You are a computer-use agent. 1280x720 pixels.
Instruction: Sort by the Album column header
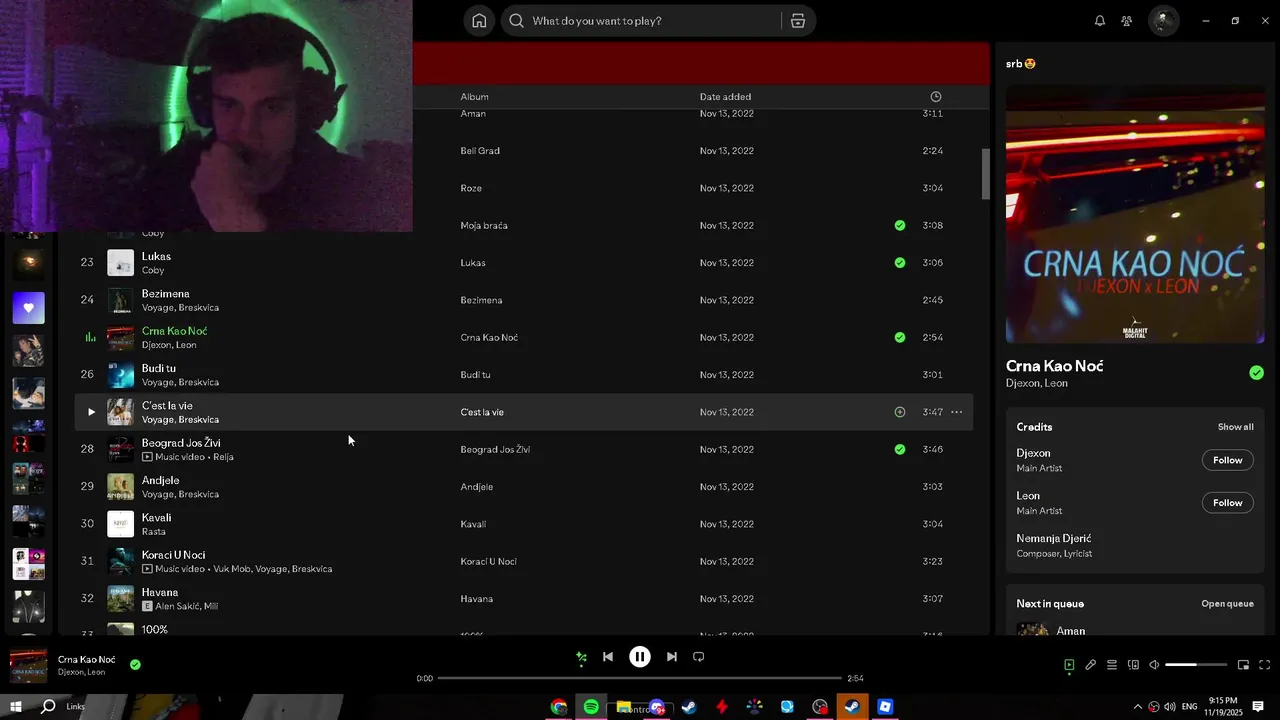pyautogui.click(x=474, y=97)
